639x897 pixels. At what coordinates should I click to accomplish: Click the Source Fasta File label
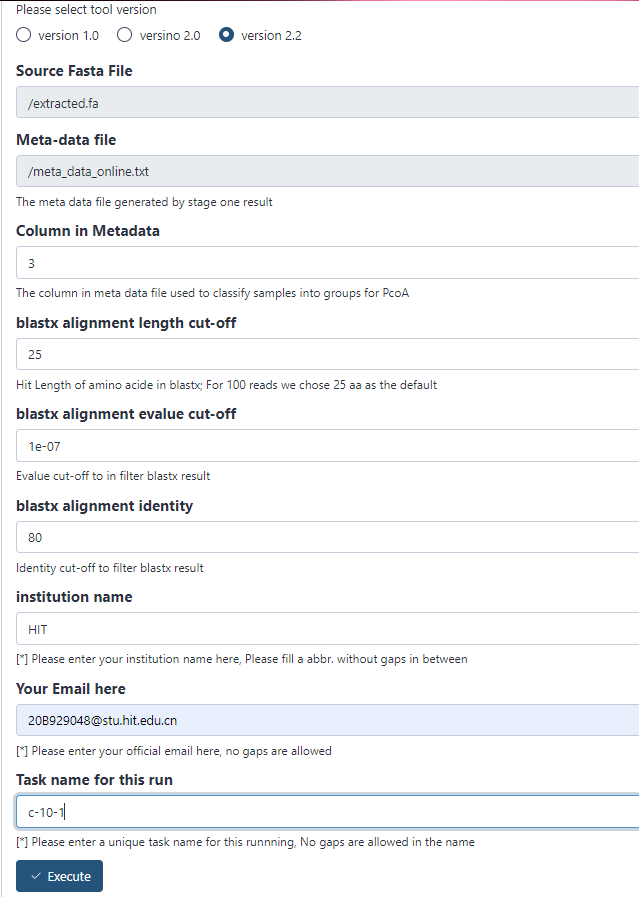[76, 70]
